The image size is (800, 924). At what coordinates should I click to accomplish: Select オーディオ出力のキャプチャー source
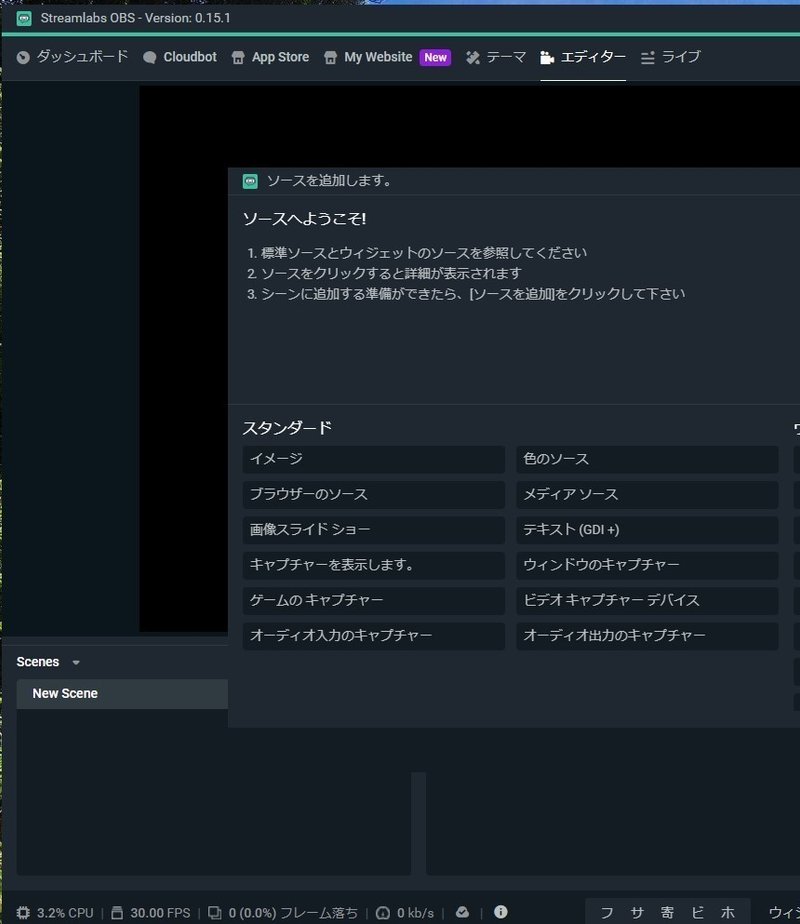647,636
